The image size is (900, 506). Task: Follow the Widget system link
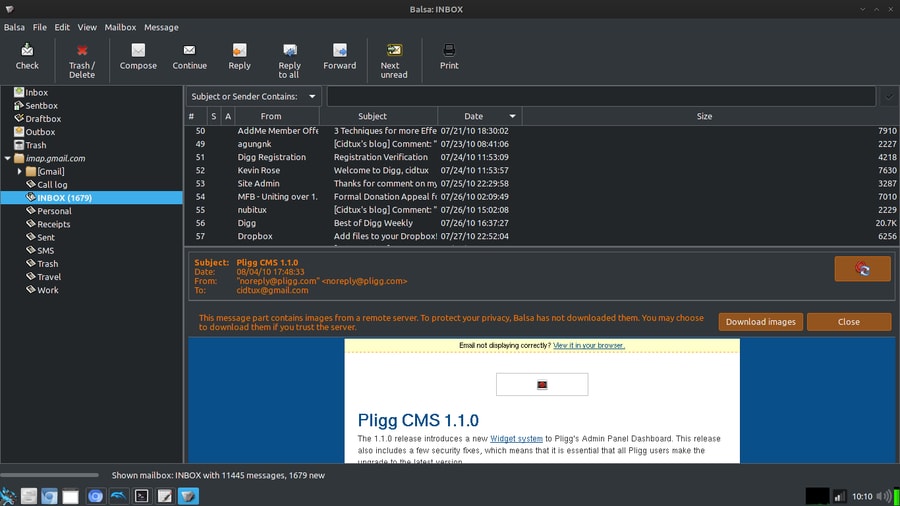tap(516, 438)
